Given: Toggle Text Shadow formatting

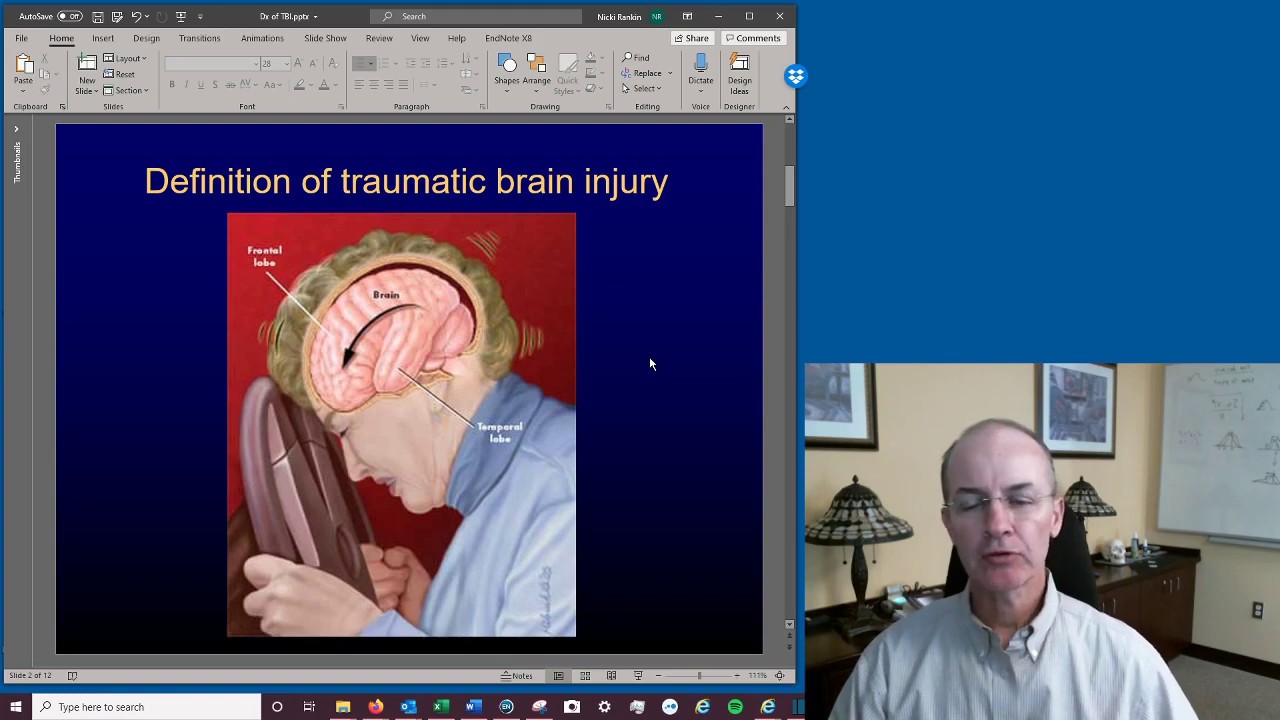Looking at the screenshot, I should [214, 85].
